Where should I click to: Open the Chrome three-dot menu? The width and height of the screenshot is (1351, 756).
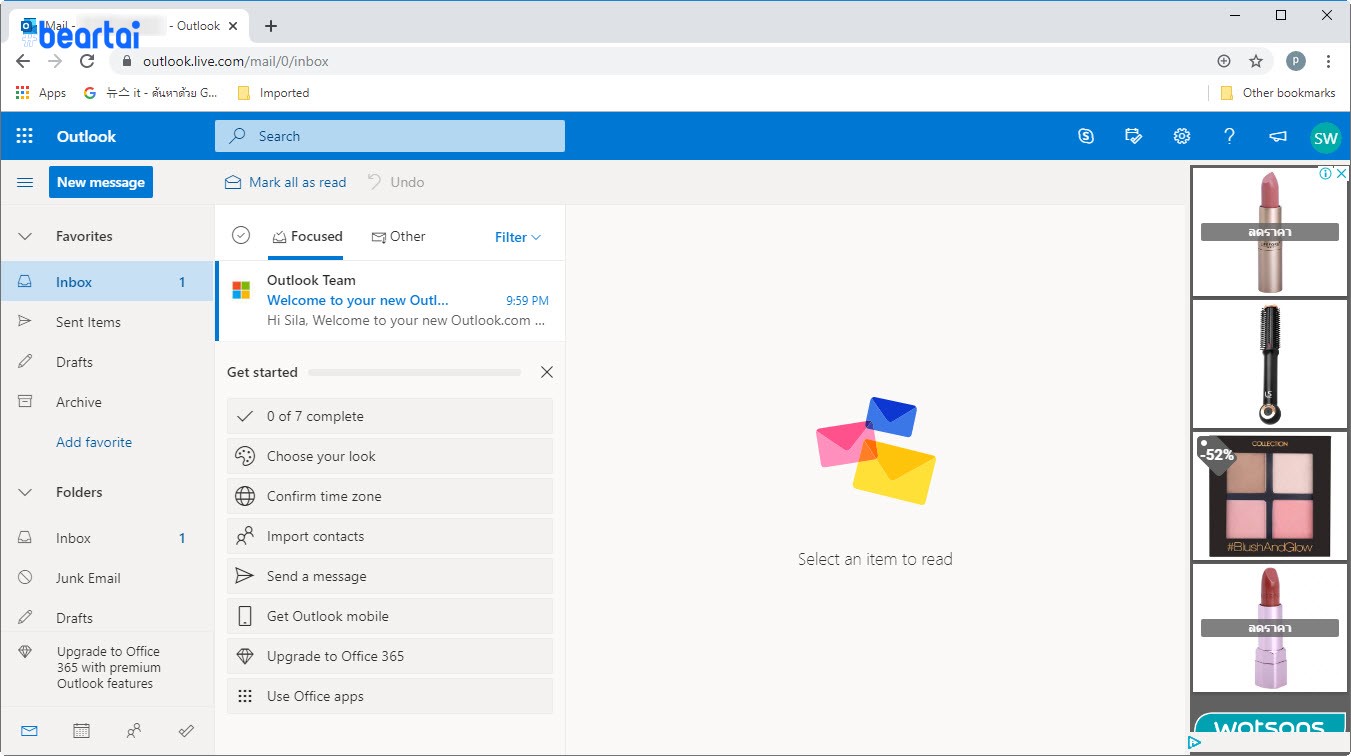click(1329, 61)
